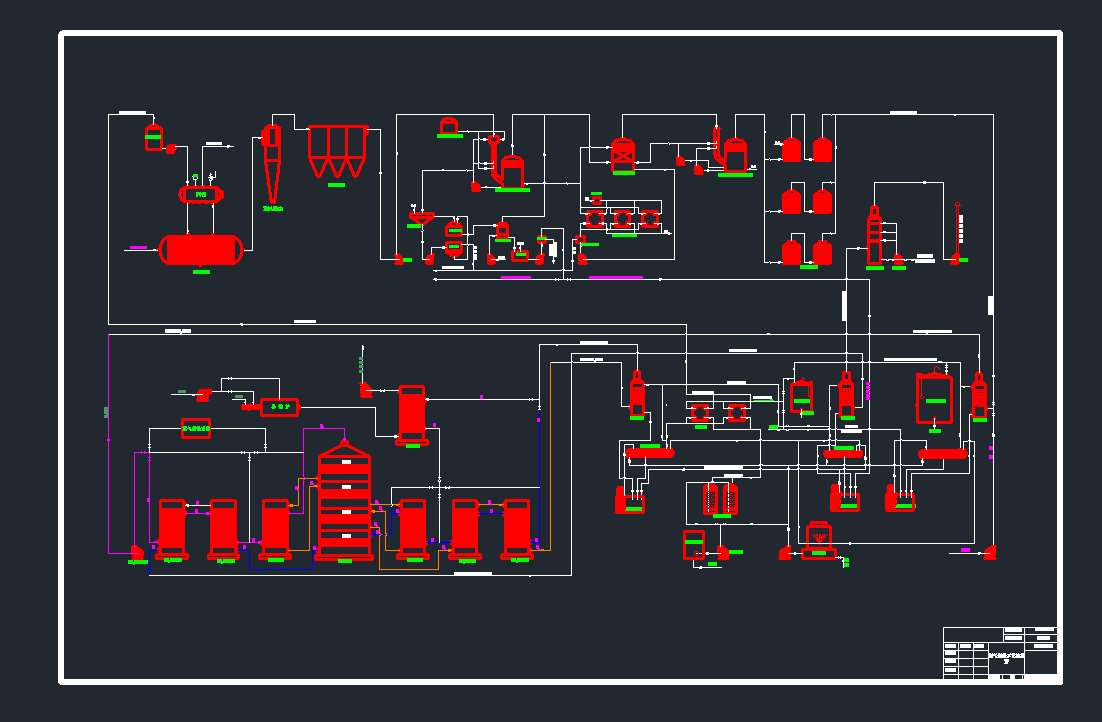Viewport: 1102px width, 722px height.
Task: Select the small vessel at top-left of drawing
Action: click(x=153, y=138)
